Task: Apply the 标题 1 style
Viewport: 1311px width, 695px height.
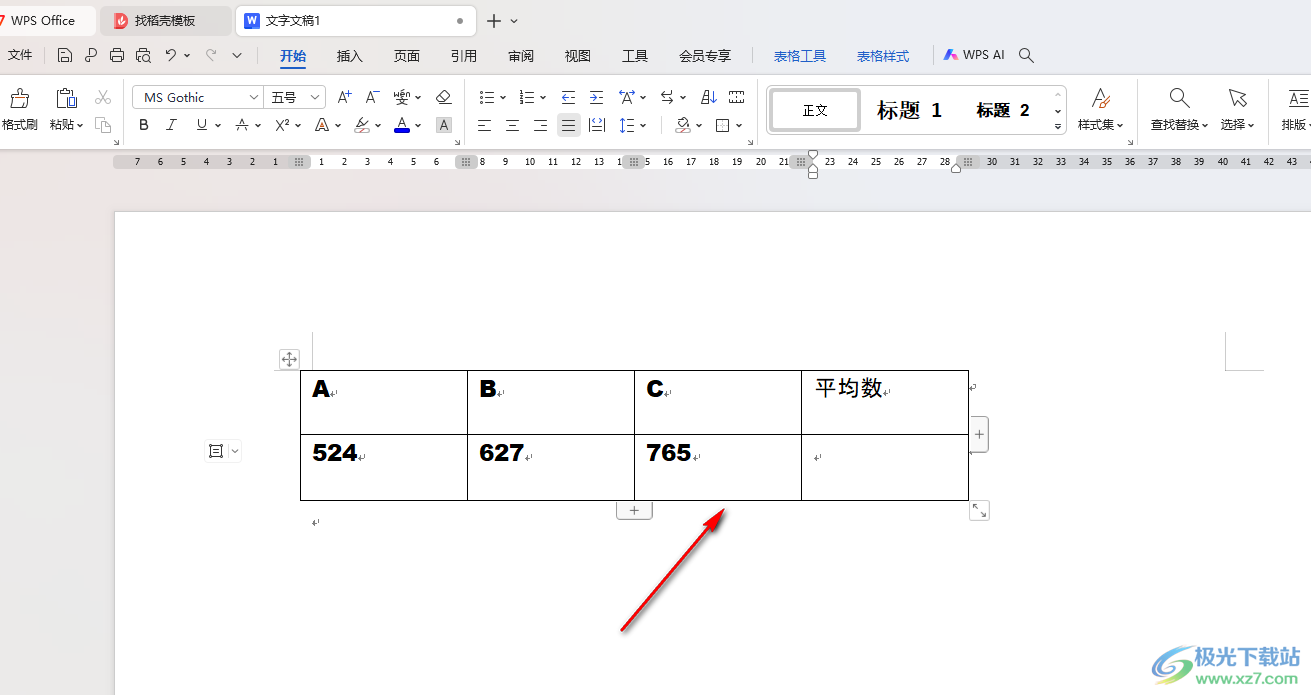Action: click(910, 110)
